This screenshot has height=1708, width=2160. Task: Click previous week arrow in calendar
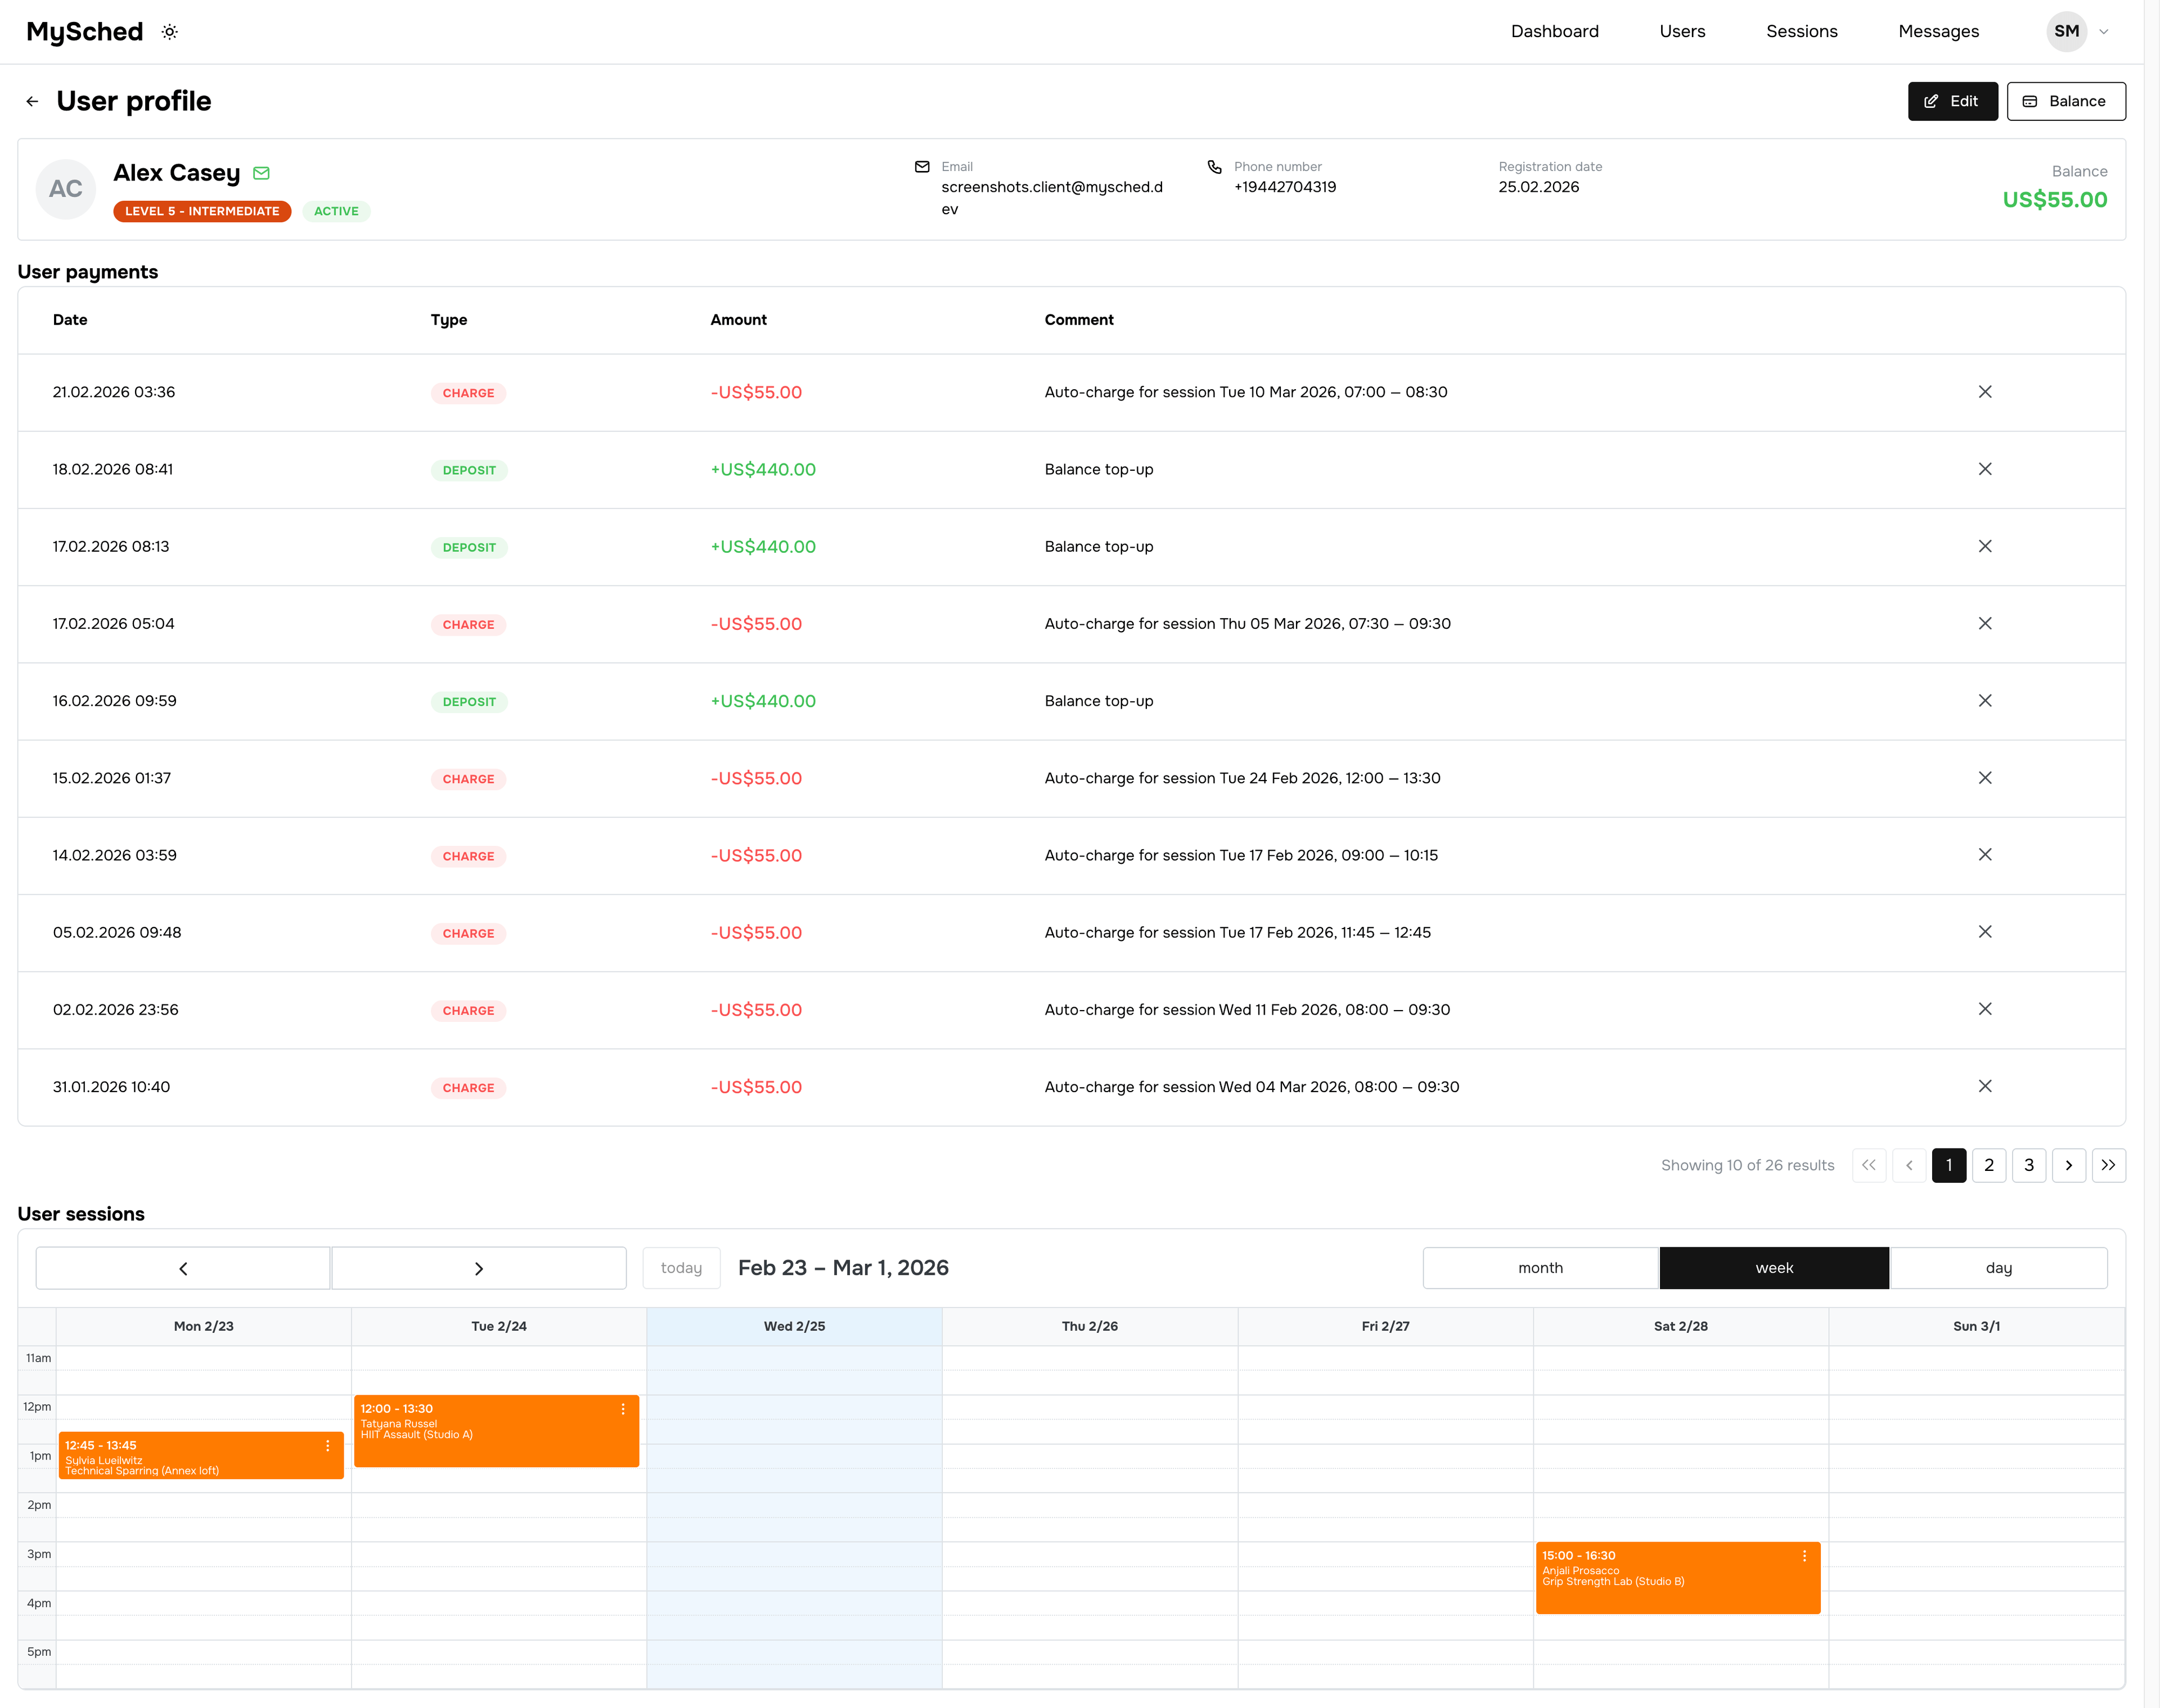[183, 1267]
